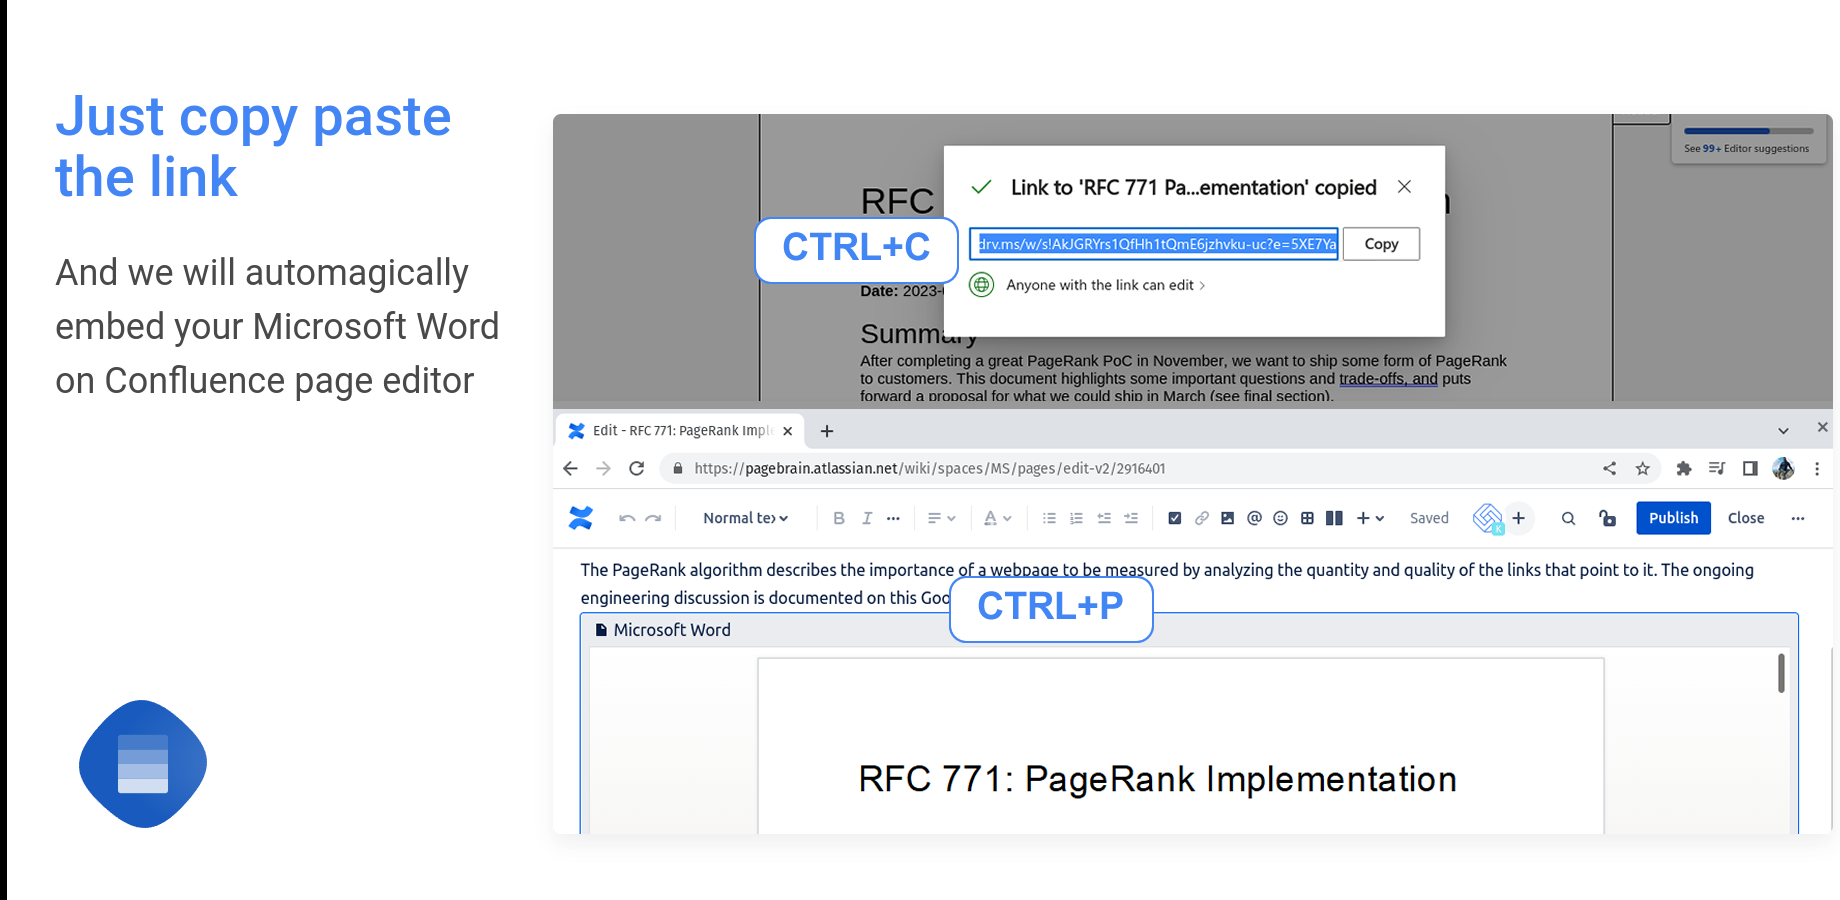1840x900 pixels.
Task: Click the embedded Word document scrollbar
Action: click(x=1781, y=673)
